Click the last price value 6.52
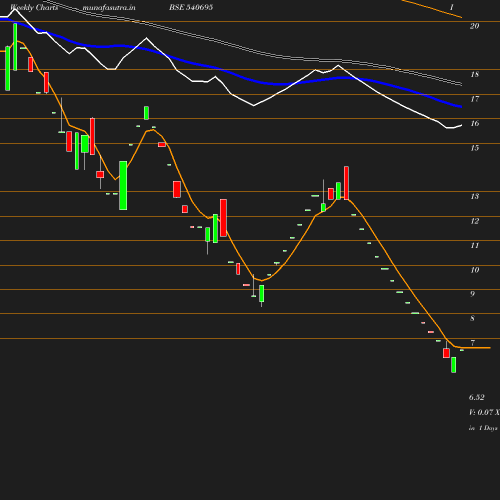 click(x=476, y=397)
